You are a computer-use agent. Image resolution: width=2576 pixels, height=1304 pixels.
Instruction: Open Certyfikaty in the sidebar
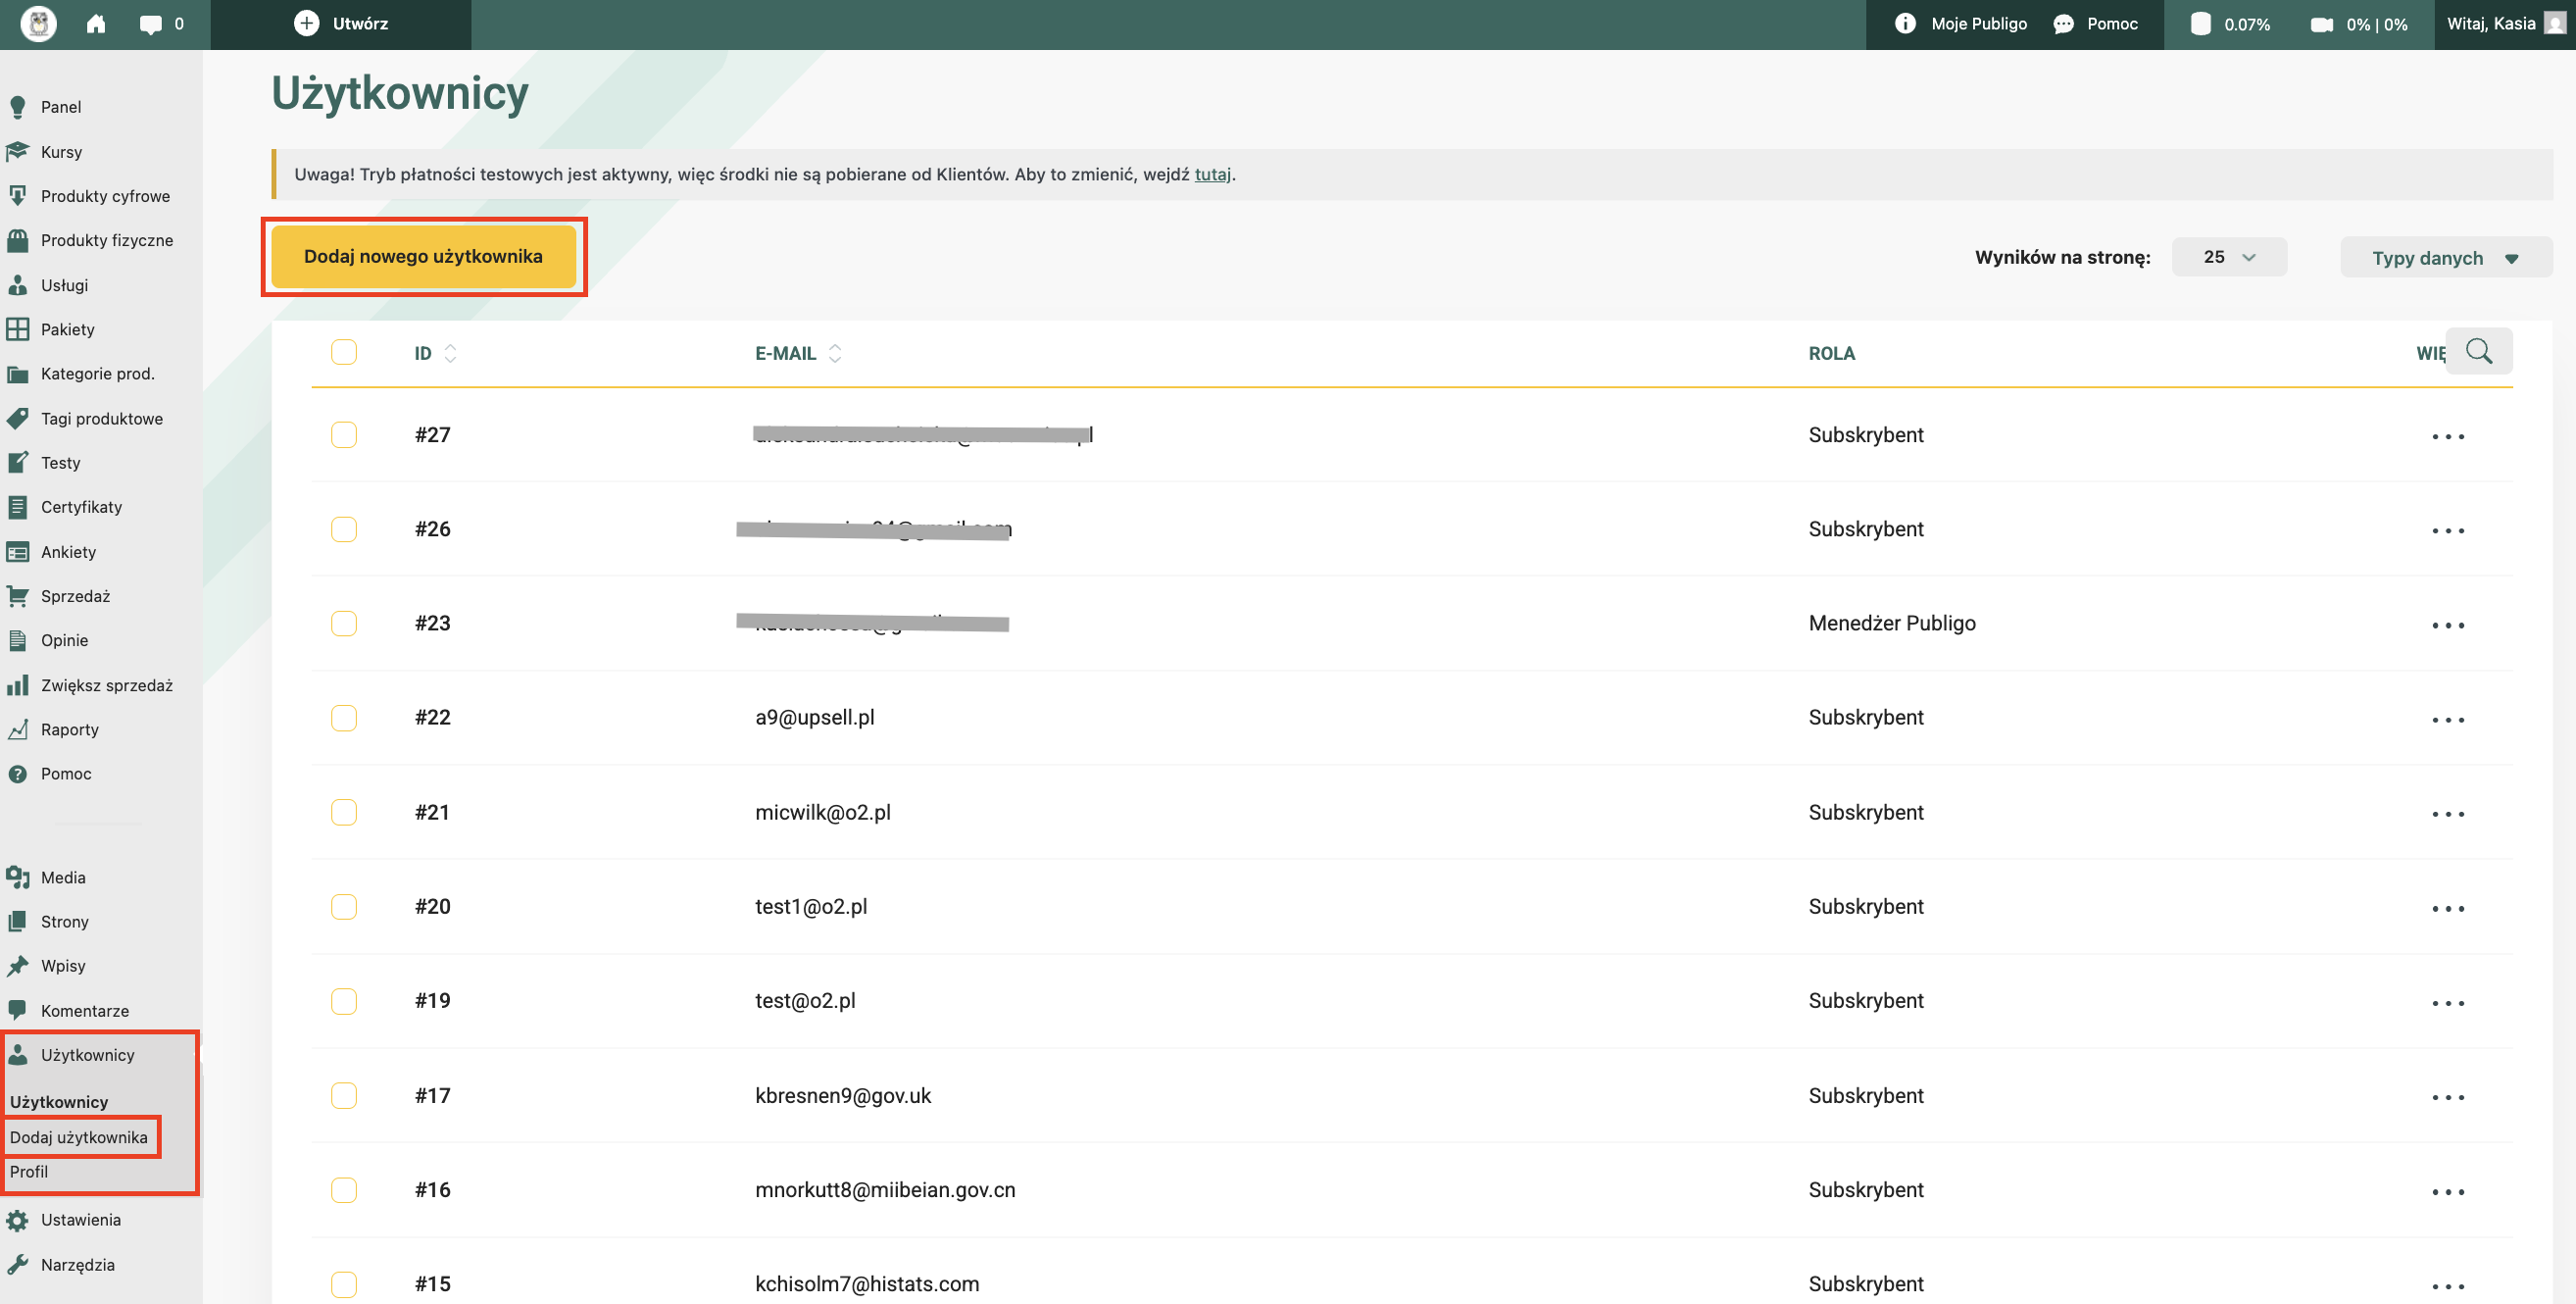[x=81, y=507]
